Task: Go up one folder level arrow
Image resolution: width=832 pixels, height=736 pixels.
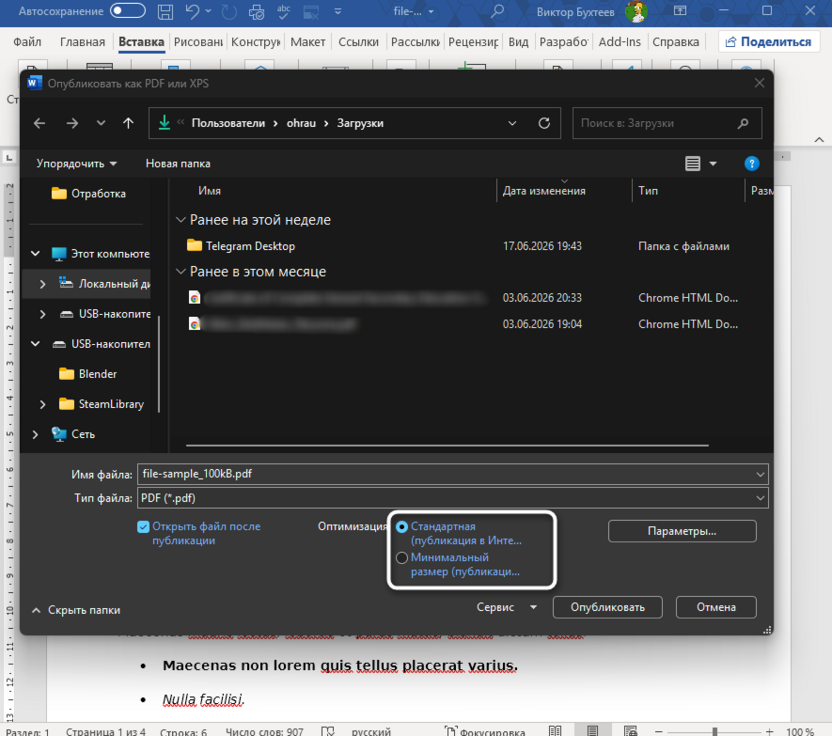Action: pyautogui.click(x=128, y=123)
